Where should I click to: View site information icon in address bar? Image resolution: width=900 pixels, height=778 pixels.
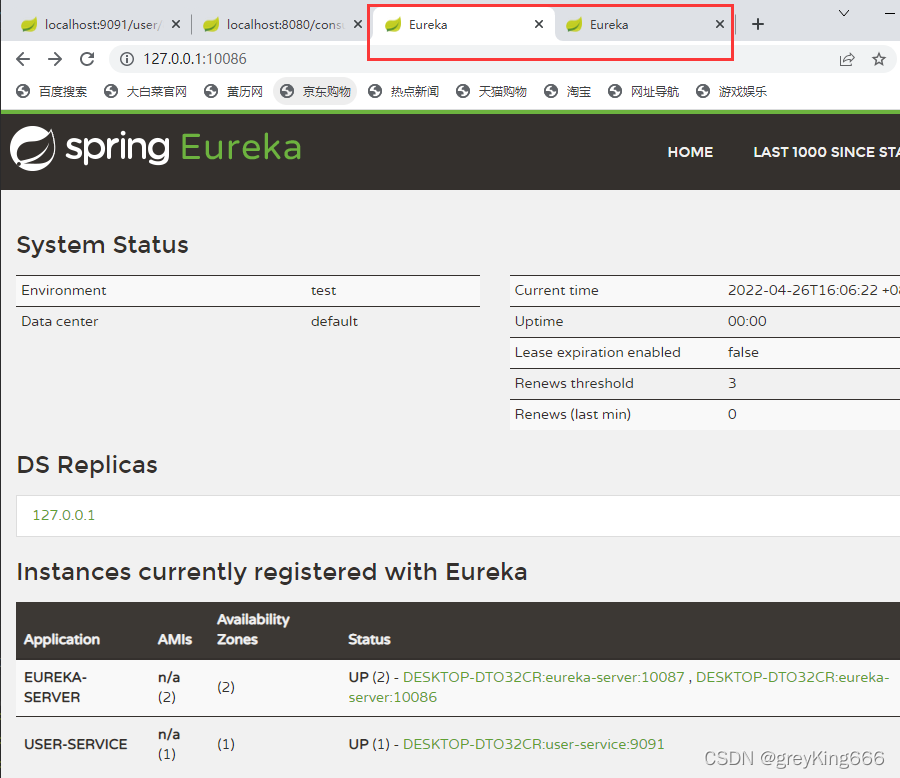coord(127,59)
